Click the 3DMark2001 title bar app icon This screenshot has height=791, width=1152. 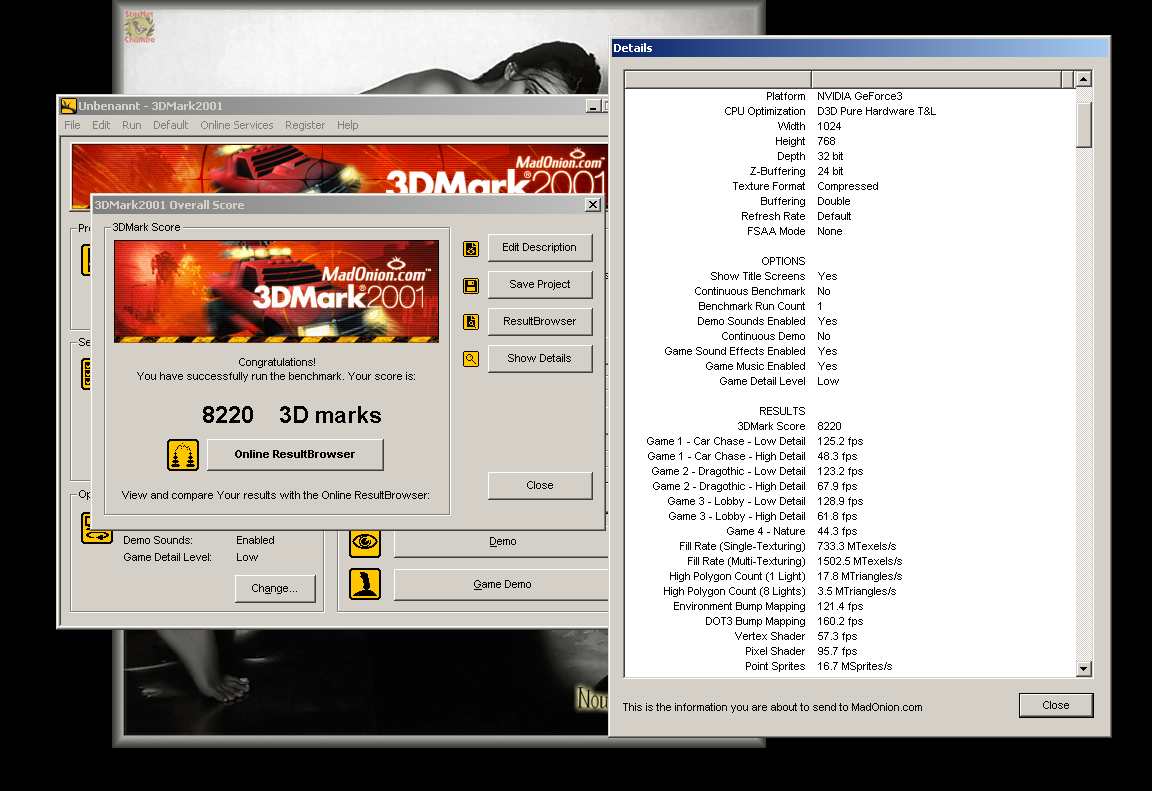click(x=68, y=106)
